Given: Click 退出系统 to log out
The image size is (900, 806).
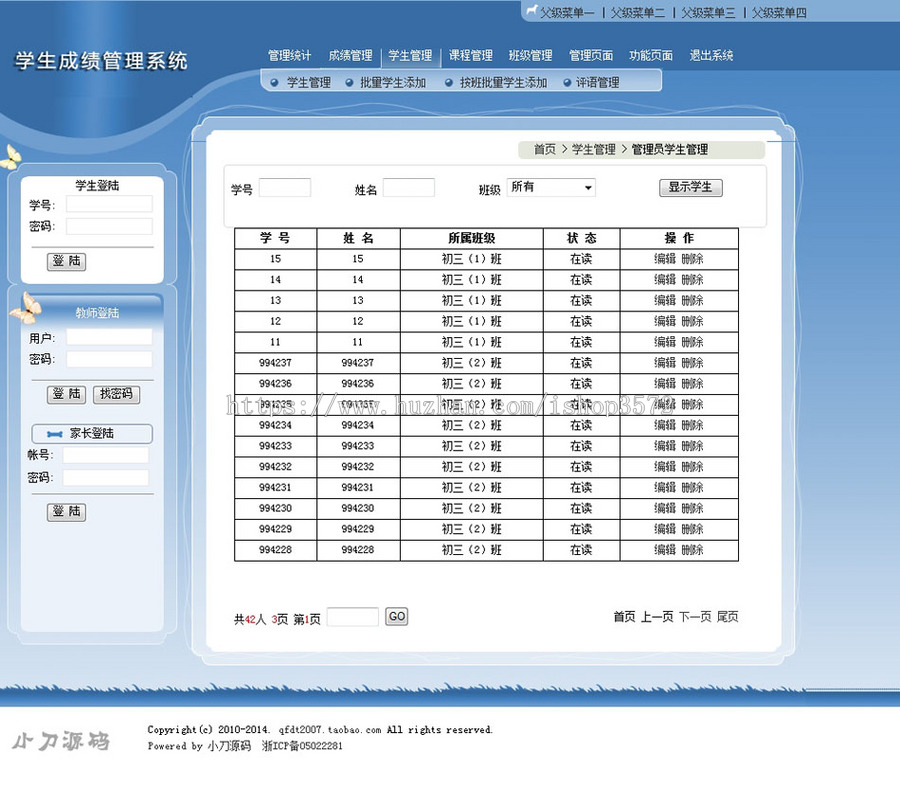Looking at the screenshot, I should click(x=711, y=56).
